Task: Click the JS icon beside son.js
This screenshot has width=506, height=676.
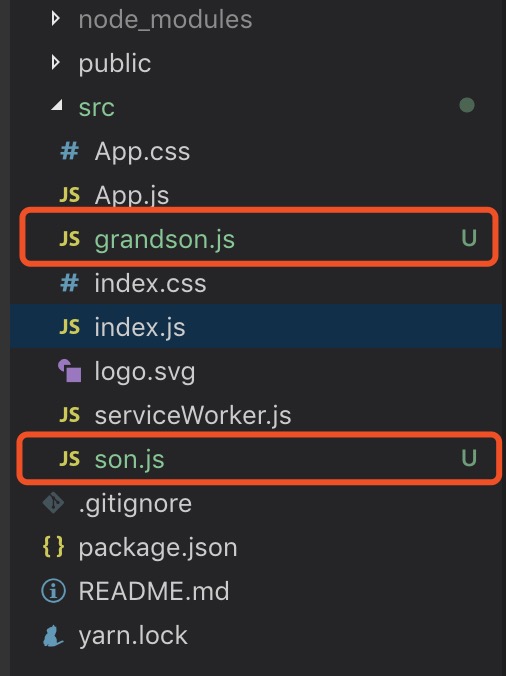Action: (69, 459)
